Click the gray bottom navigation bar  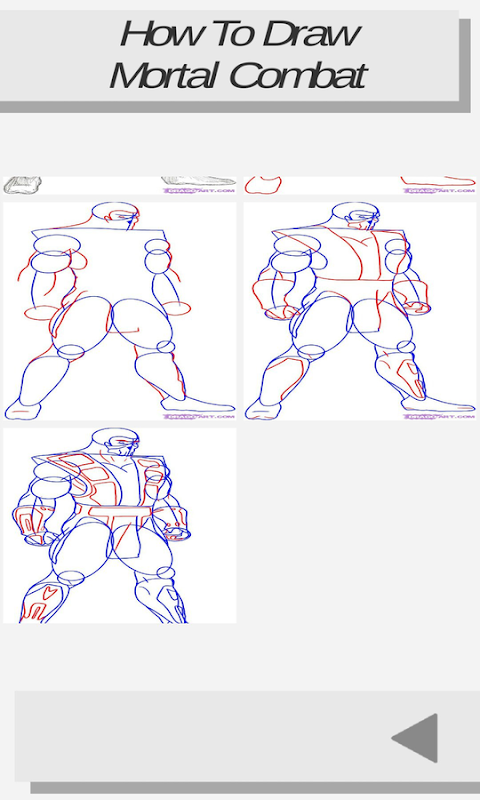tap(247, 737)
